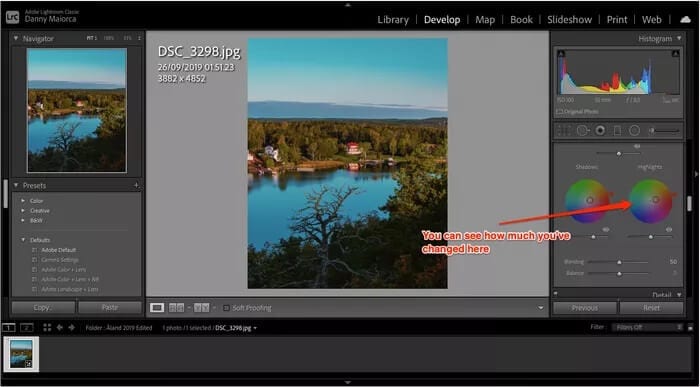
Task: Open the Book module
Action: (521, 20)
